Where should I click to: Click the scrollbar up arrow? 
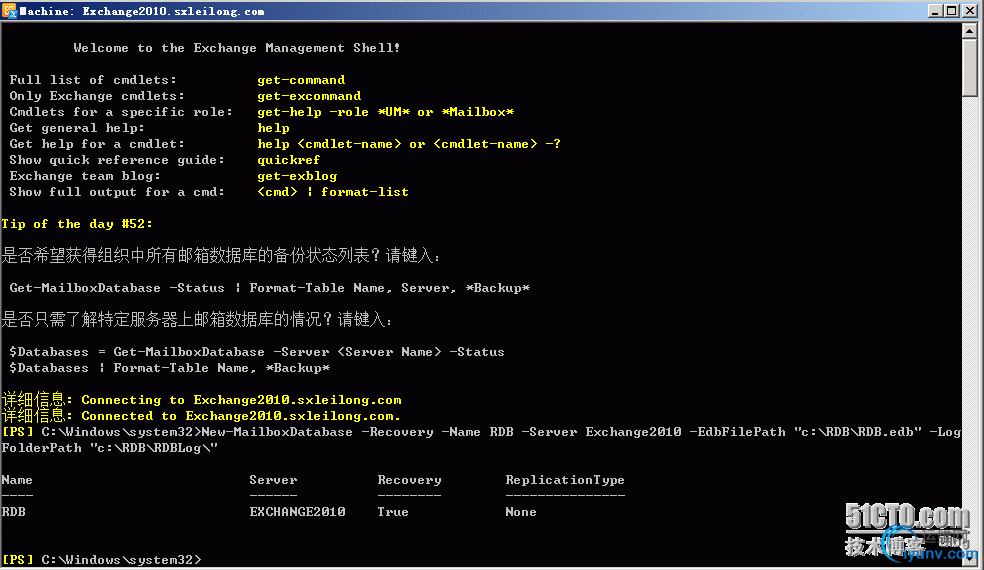click(x=970, y=30)
